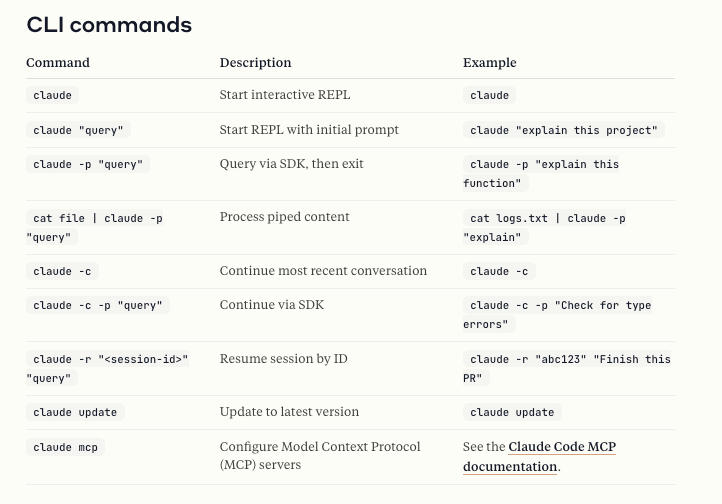This screenshot has height=504, width=722.
Task: Click the Description column header
Action: [255, 62]
